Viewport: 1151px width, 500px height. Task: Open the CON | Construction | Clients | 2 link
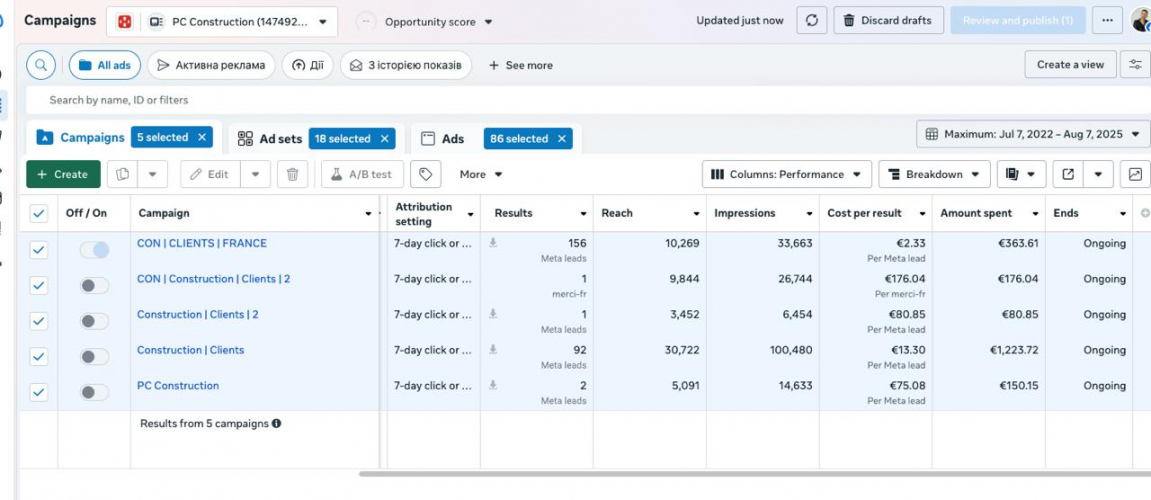[214, 279]
